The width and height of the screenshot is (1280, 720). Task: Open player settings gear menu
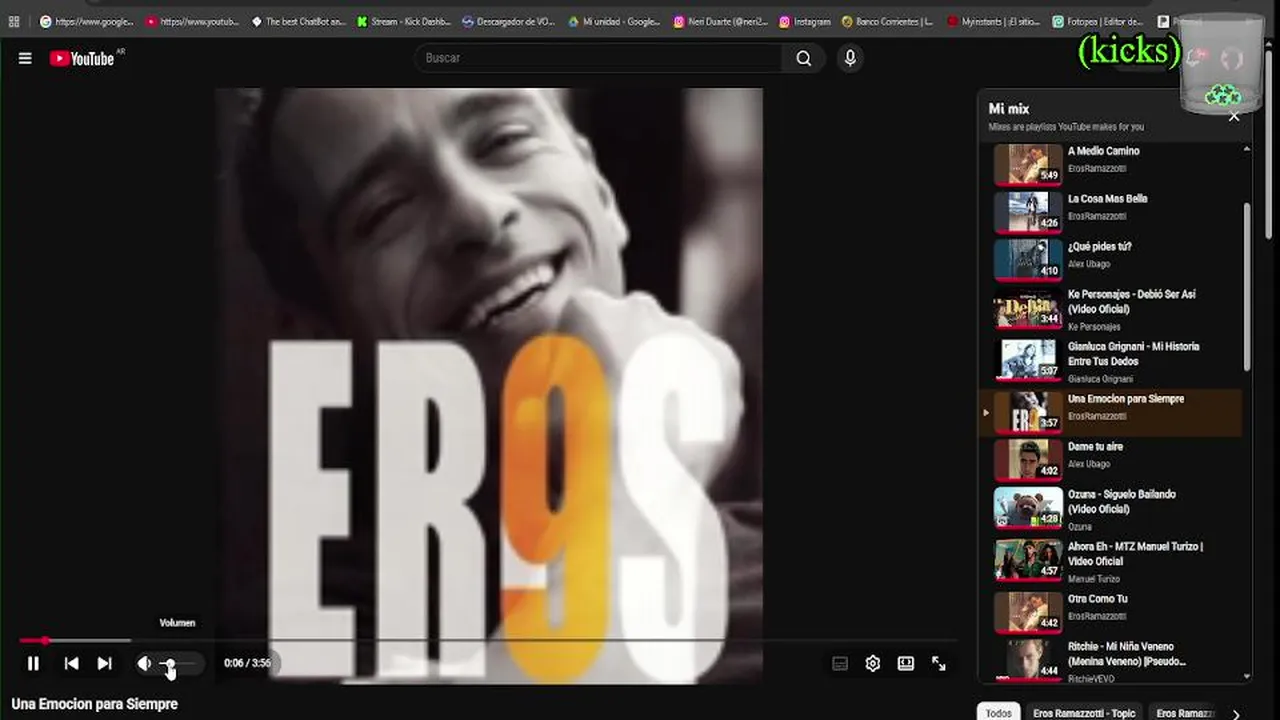click(873, 663)
